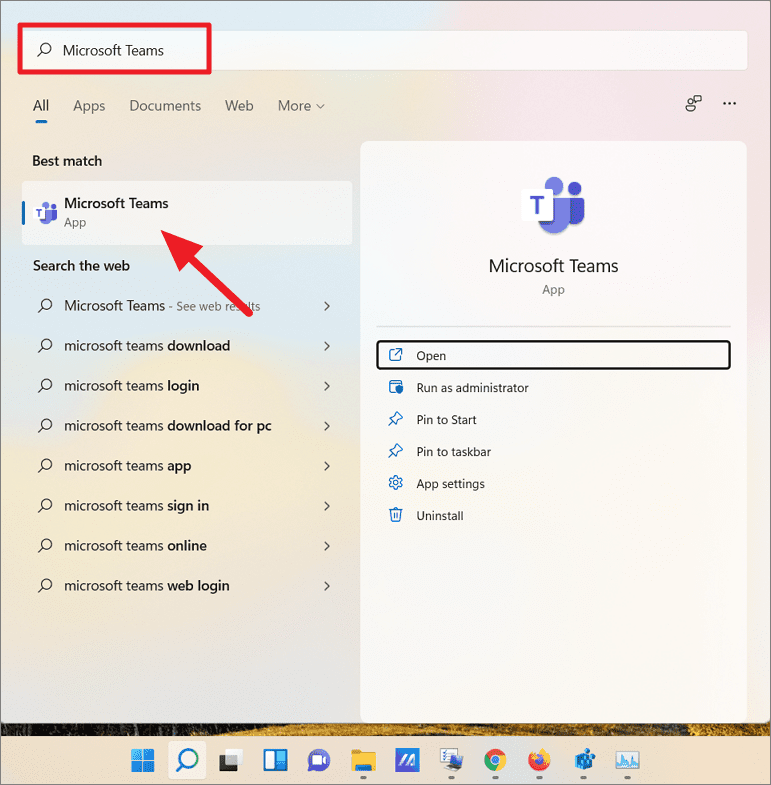Click the trash icon for Uninstall
The image size is (771, 785).
(x=396, y=515)
